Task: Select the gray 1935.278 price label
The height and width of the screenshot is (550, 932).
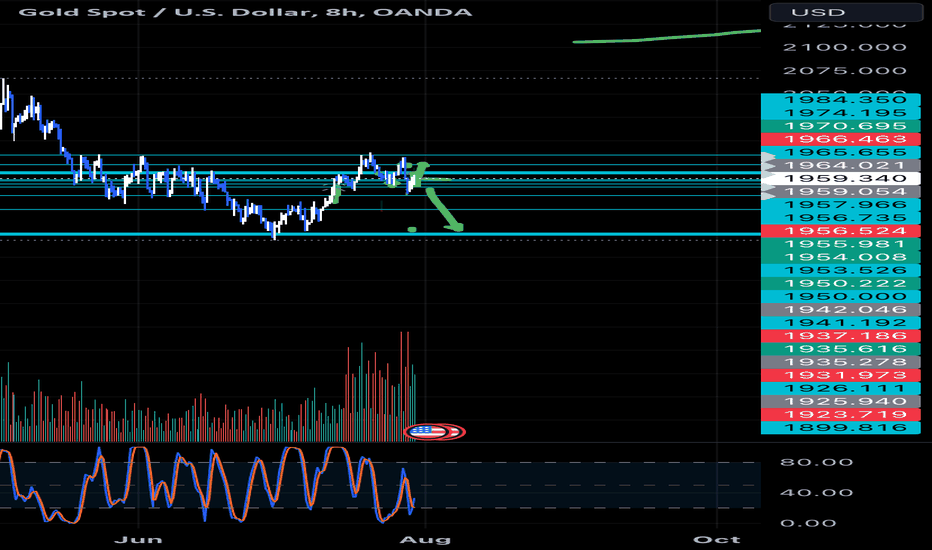Action: pyautogui.click(x=840, y=362)
